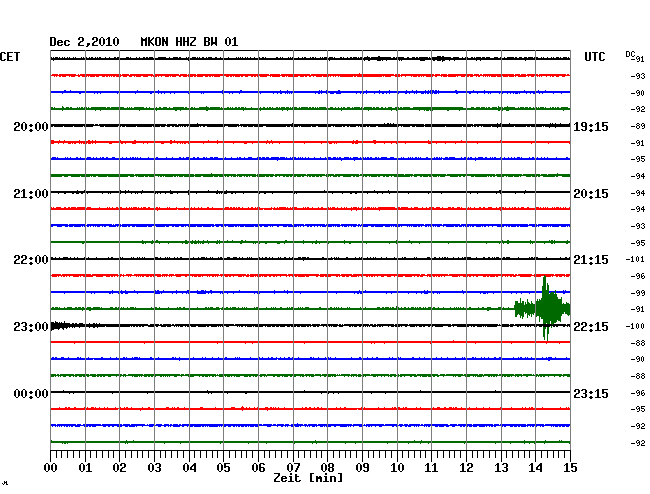Select the 22:00 CET time label
Image resolution: width=650 pixels, height=494 pixels.
(31, 260)
